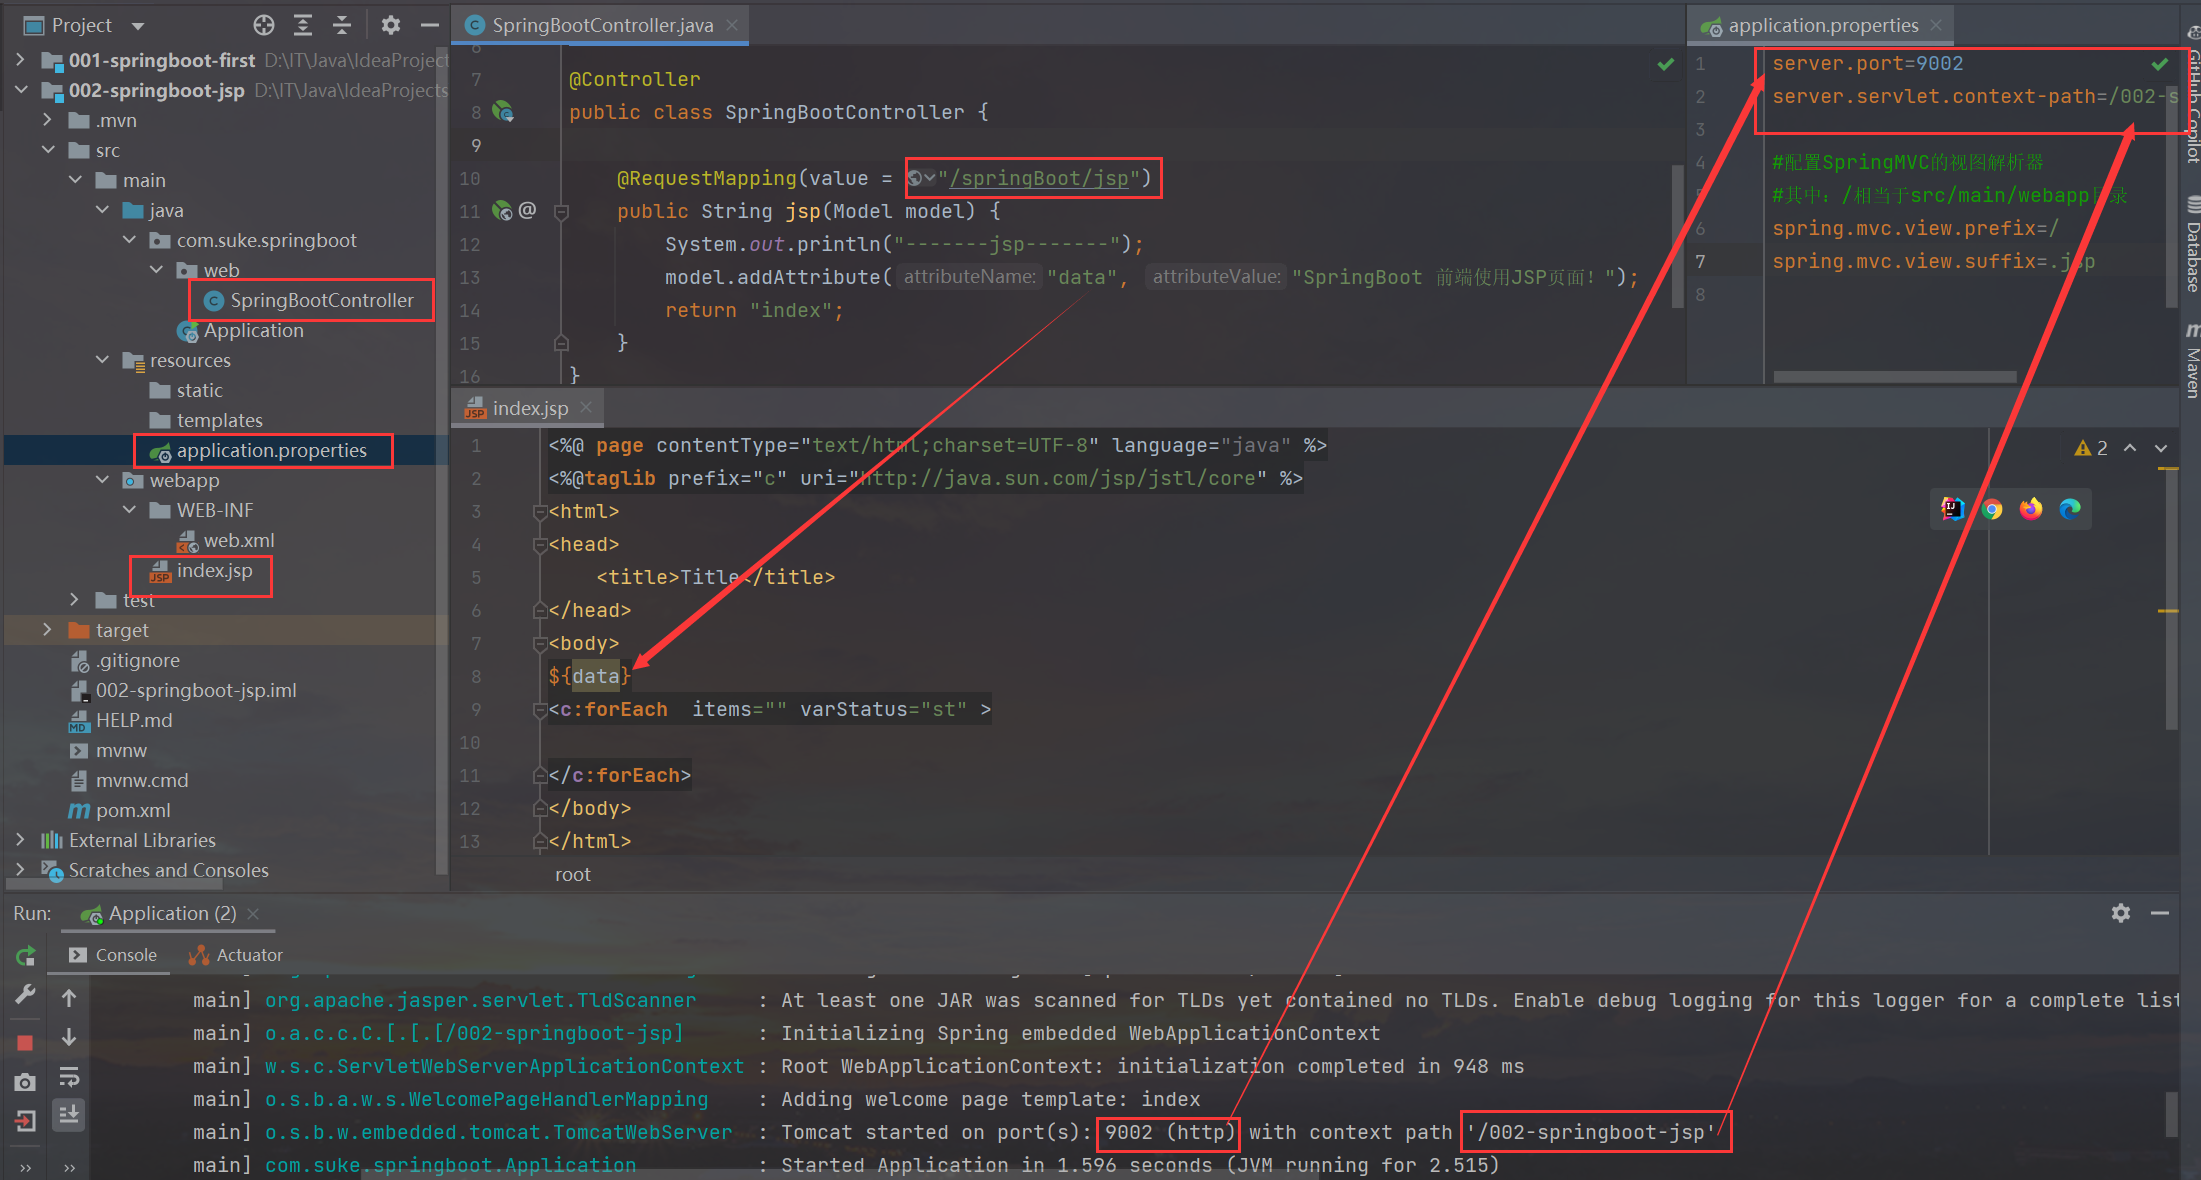This screenshot has width=2201, height=1180.
Task: Toggle fold marker on jsp method line
Action: coord(562,211)
